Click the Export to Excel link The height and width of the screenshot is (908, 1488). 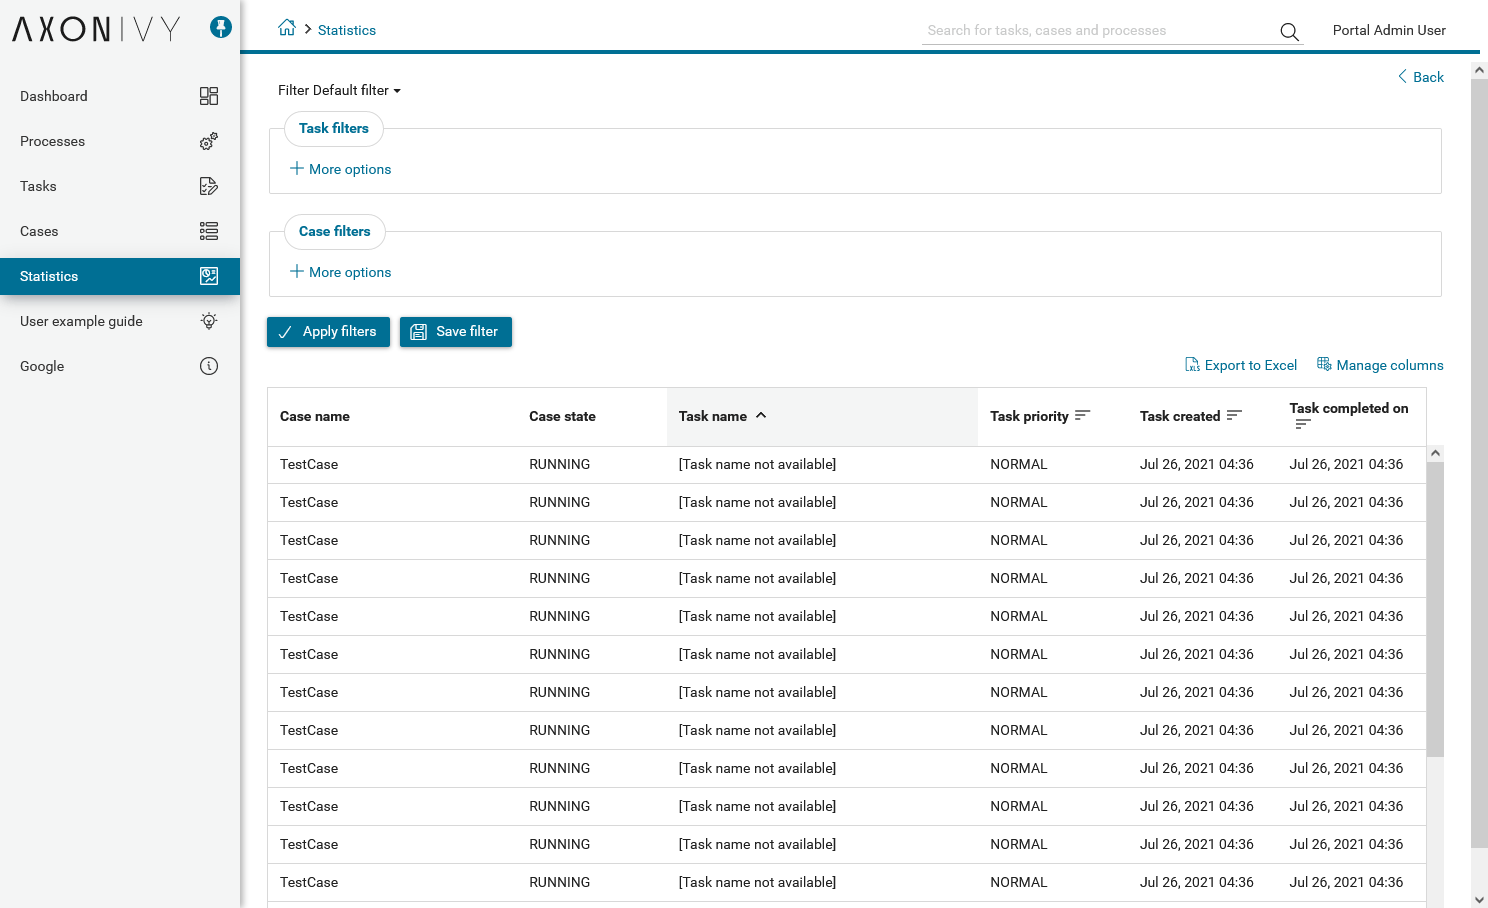(1241, 365)
